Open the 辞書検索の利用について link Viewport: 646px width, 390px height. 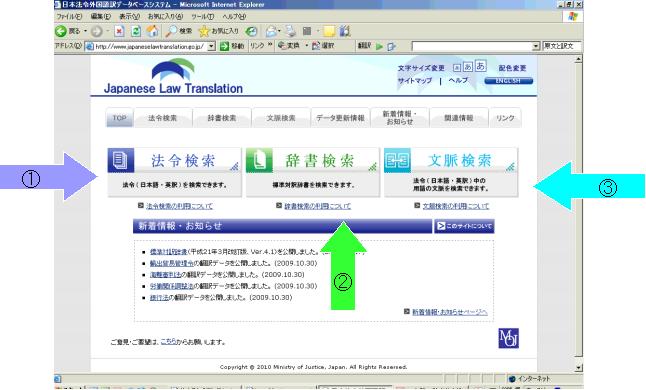[x=318, y=206]
